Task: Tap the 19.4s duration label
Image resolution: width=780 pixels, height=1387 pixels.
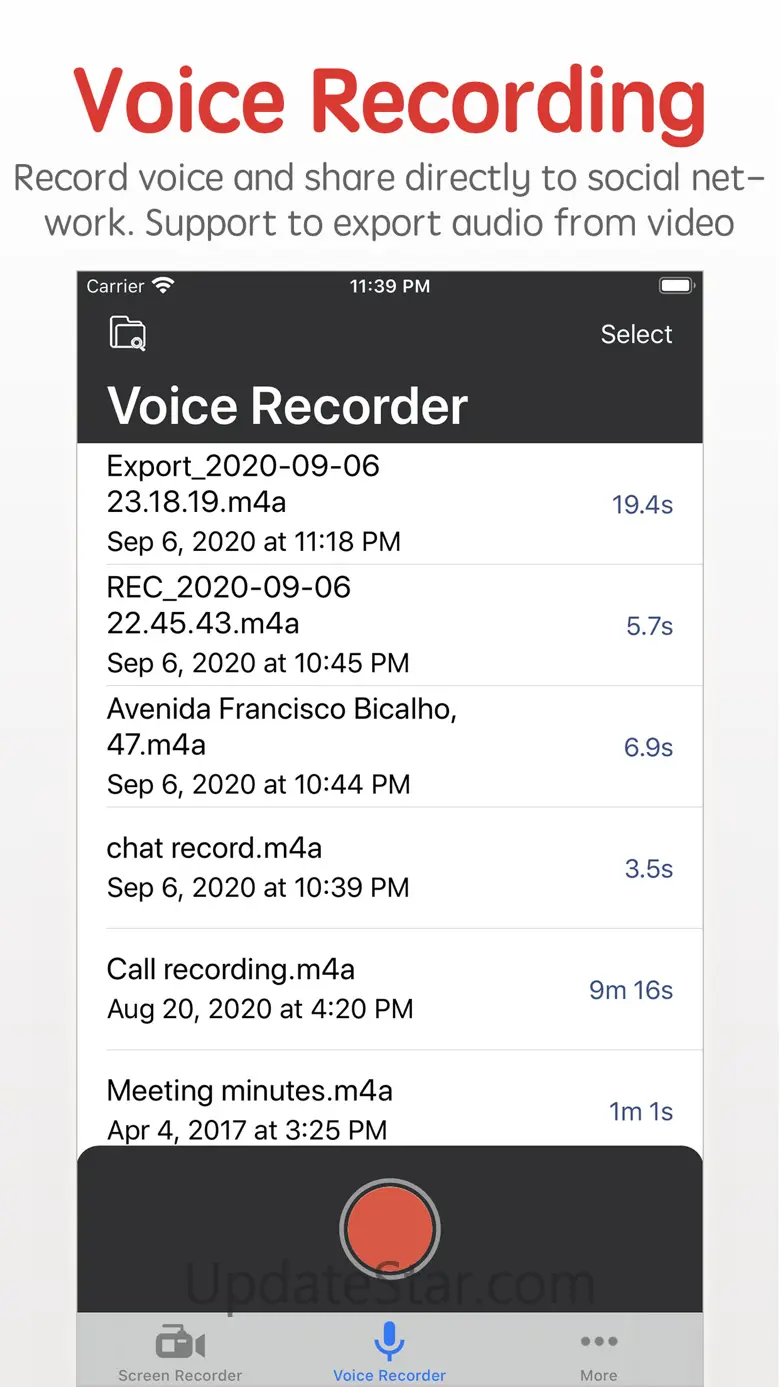Action: tap(642, 505)
